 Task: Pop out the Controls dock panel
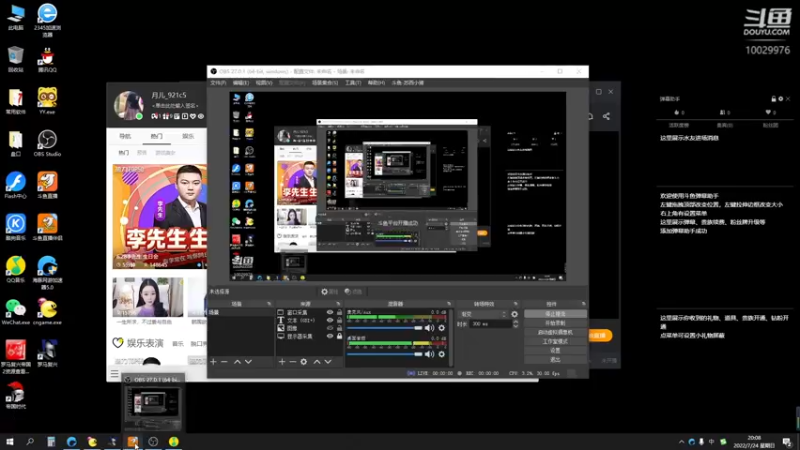click(583, 304)
